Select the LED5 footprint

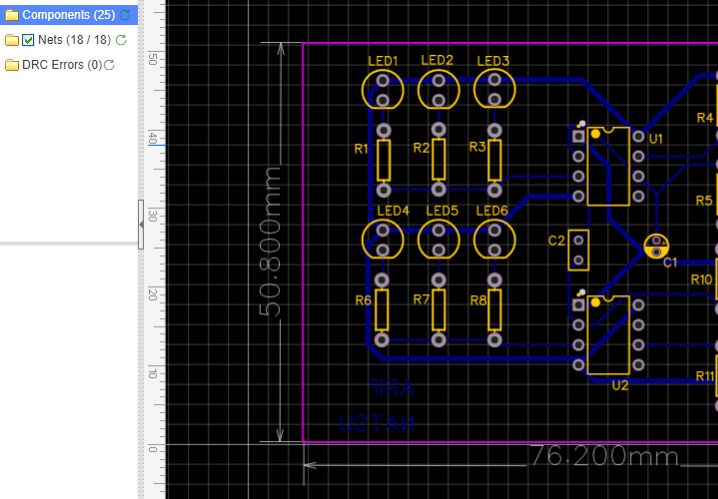[438, 240]
